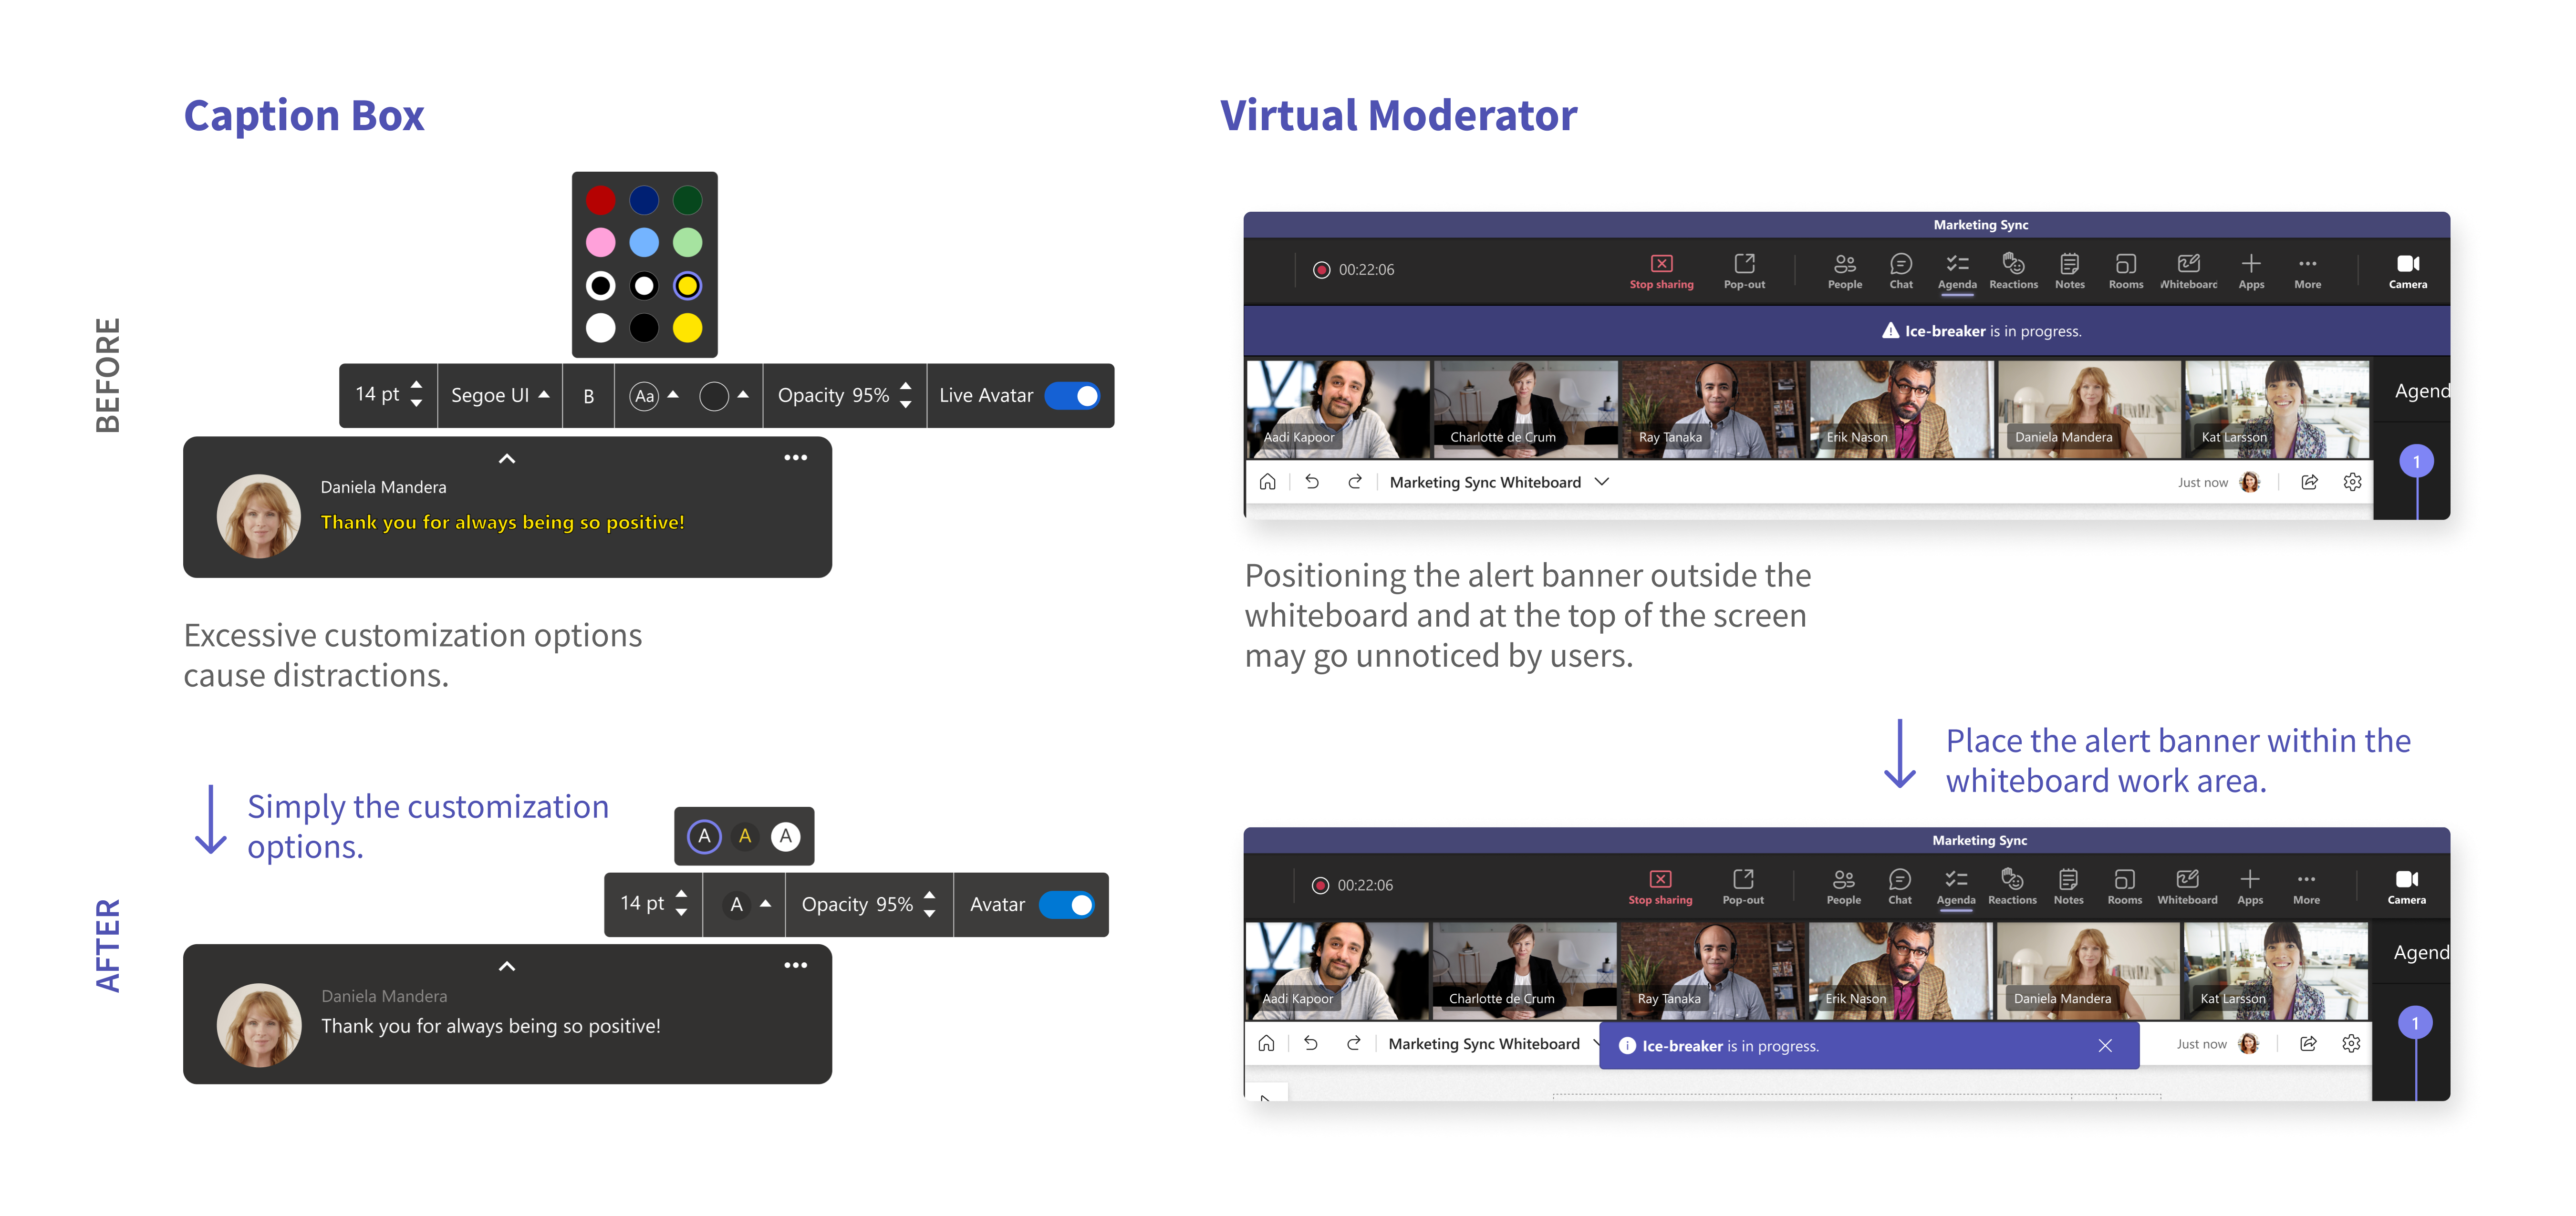The image size is (2576, 1216).
Task: Click Stop sharing in the bottom meeting toolbar
Action: [1660, 887]
